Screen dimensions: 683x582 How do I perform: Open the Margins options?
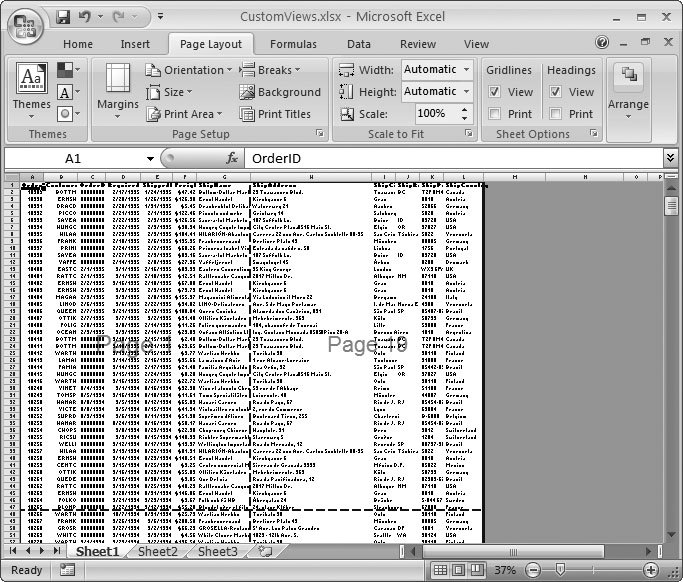[x=118, y=88]
